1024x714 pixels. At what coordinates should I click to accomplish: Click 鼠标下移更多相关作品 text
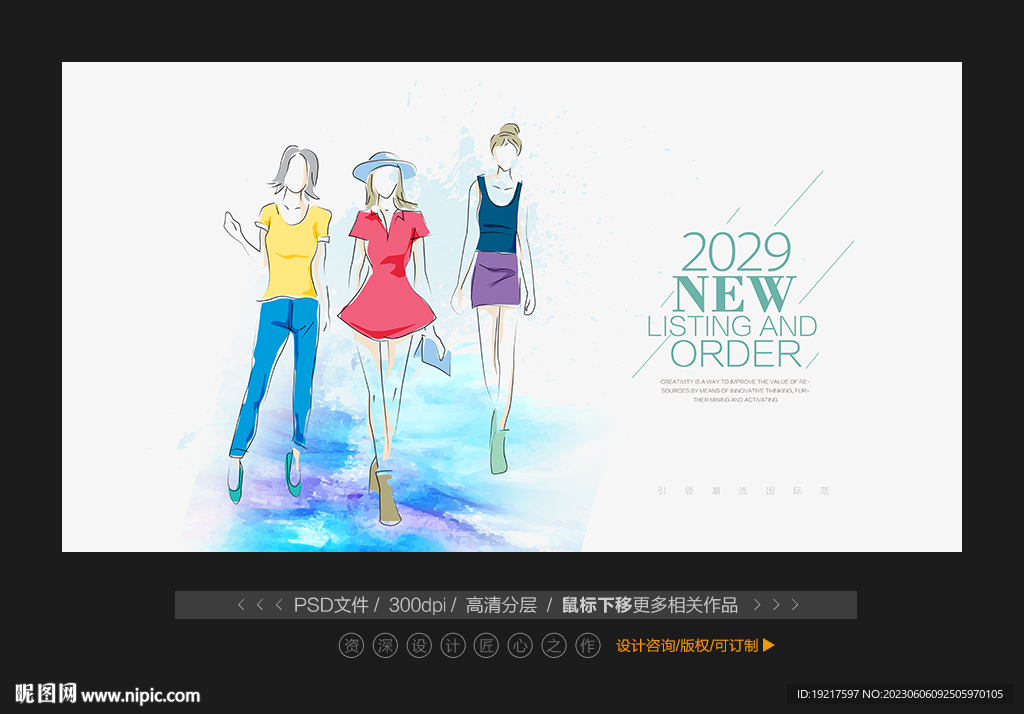[650, 605]
